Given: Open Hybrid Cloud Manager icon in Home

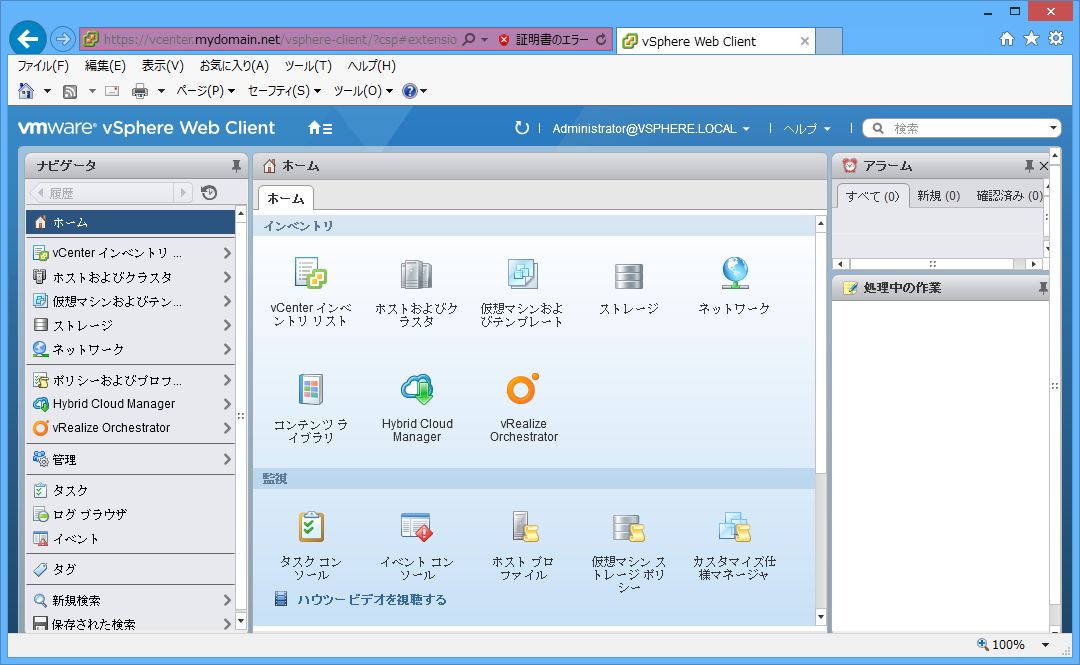Looking at the screenshot, I should point(417,389).
